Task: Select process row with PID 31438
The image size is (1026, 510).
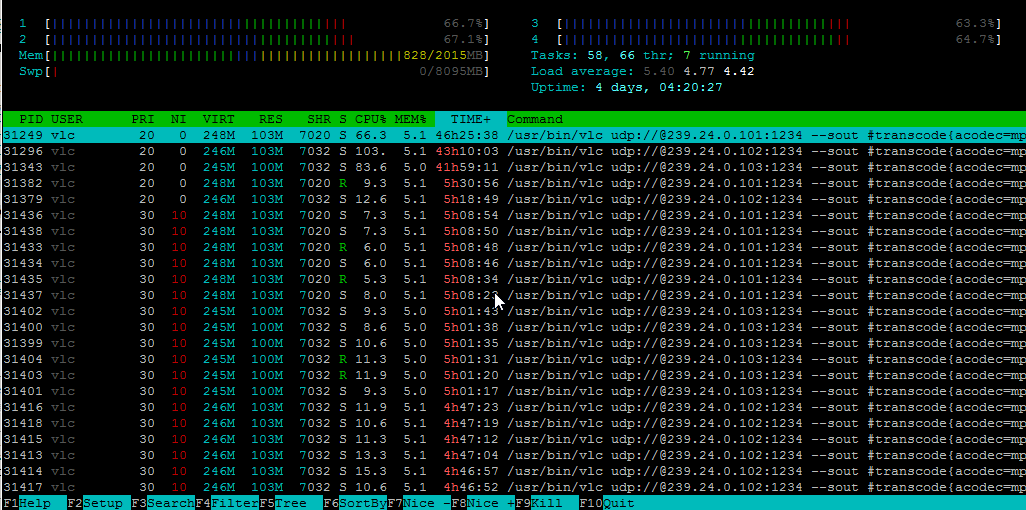Action: tap(514, 231)
